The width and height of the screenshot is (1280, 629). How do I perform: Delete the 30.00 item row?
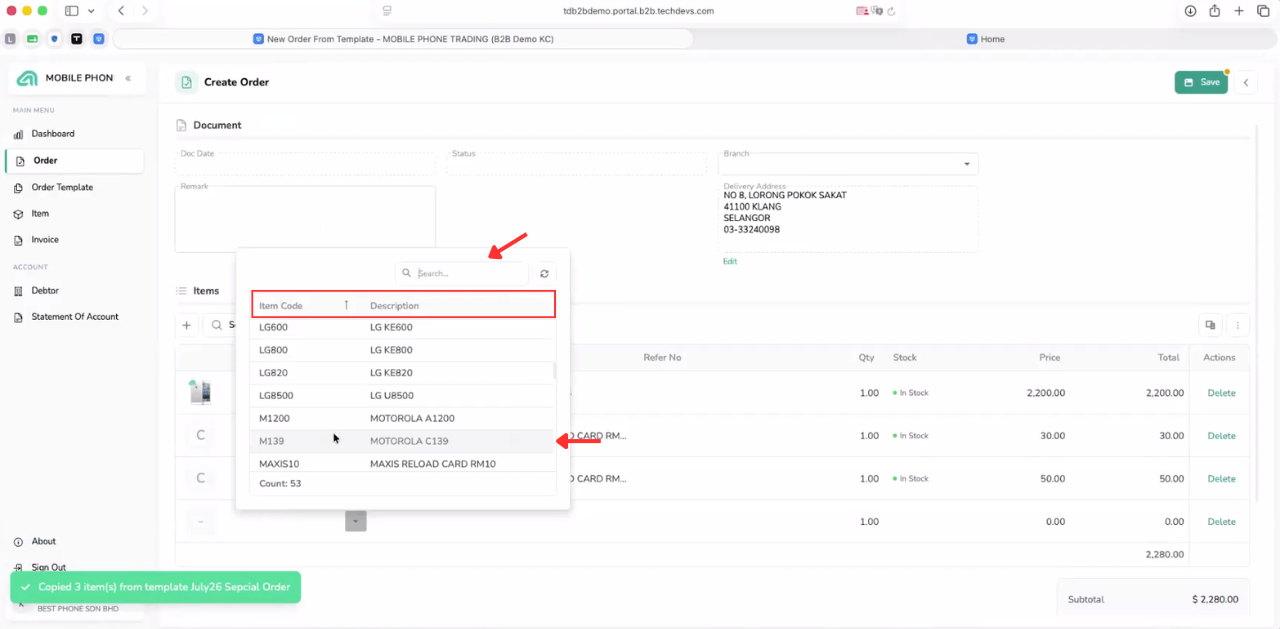(1221, 436)
